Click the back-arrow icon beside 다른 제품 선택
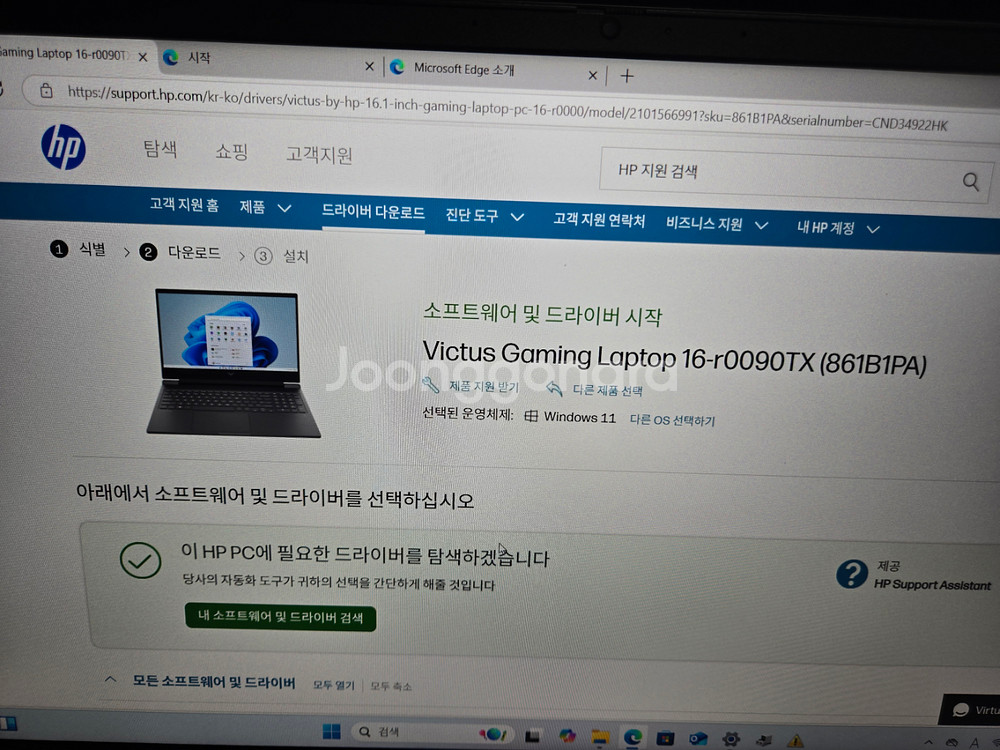The image size is (1000, 750). [x=554, y=388]
